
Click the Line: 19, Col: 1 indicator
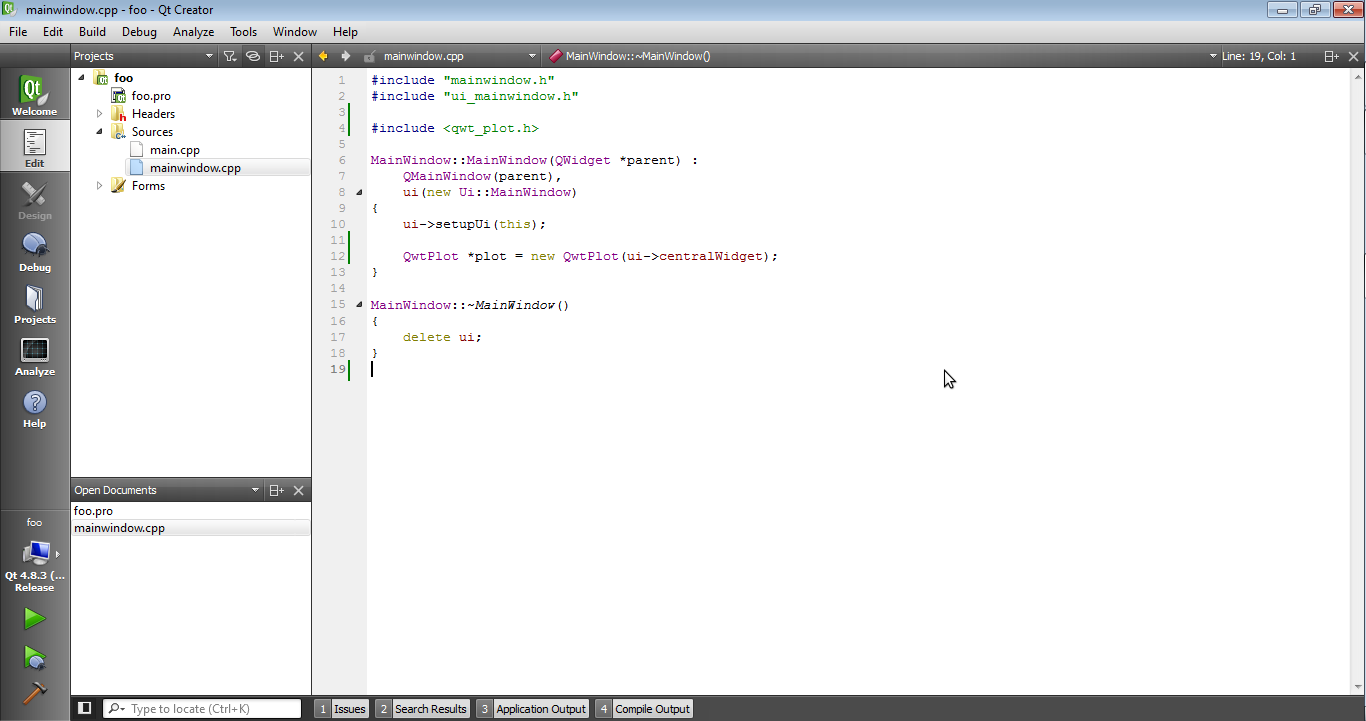coord(1258,56)
